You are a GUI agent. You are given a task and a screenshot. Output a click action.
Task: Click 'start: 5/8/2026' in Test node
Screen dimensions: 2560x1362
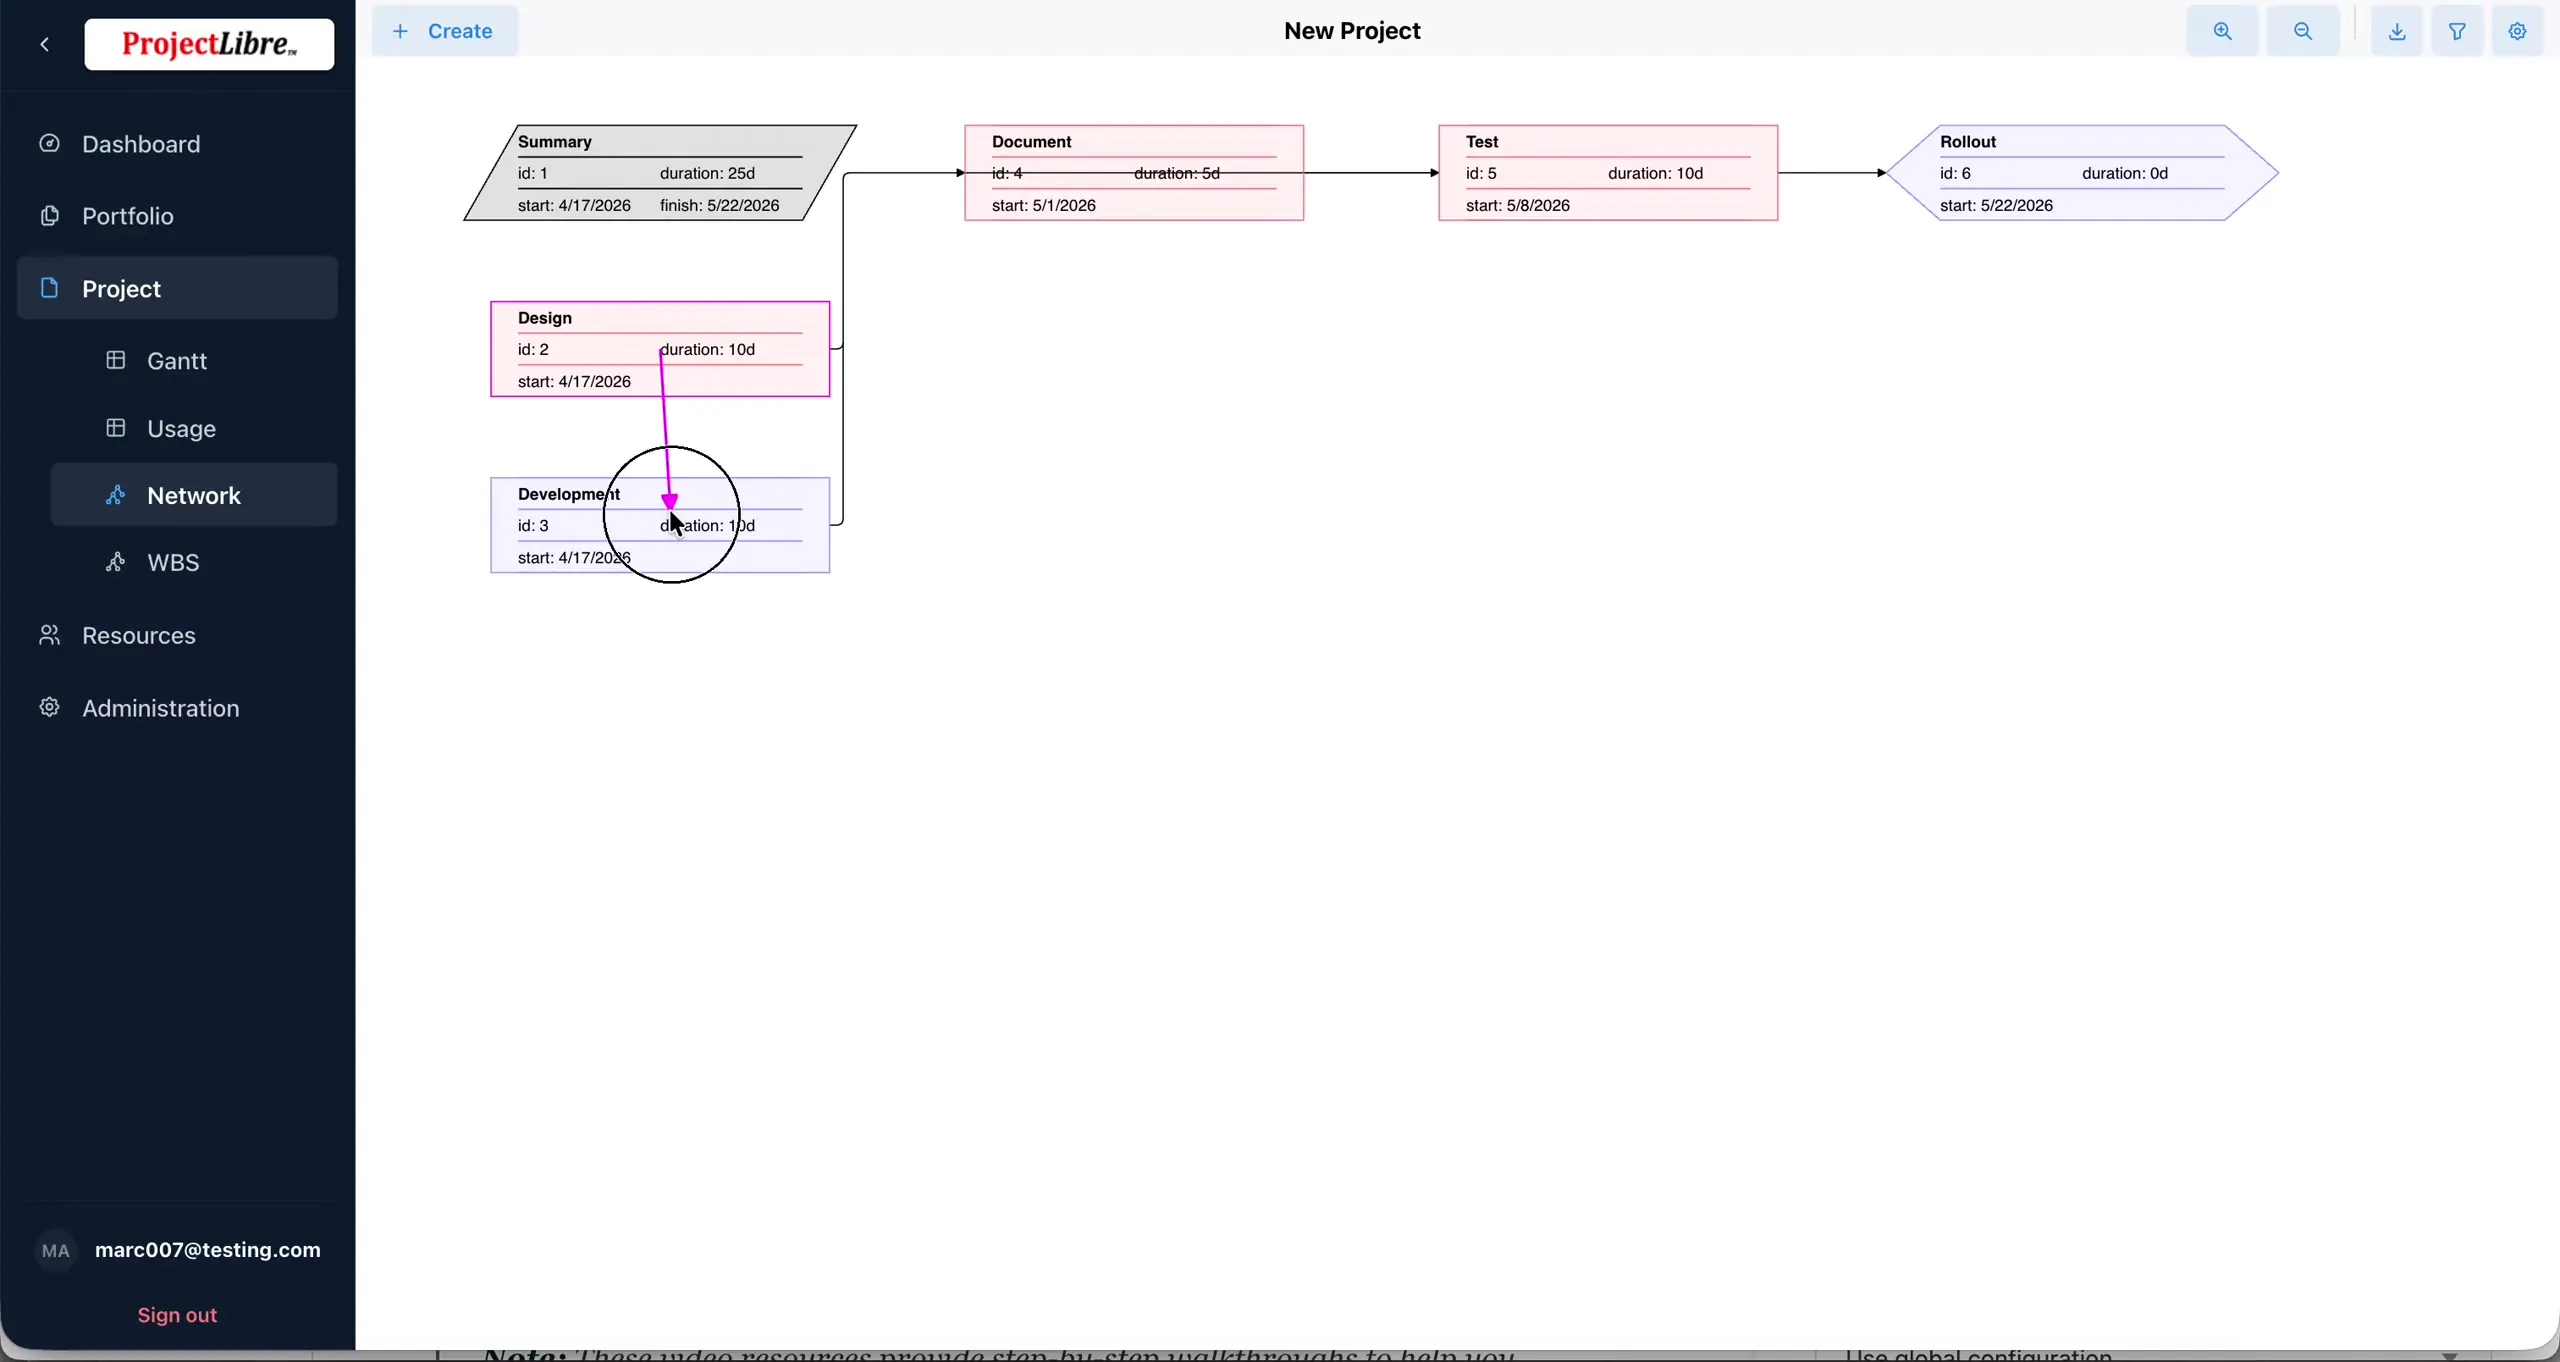click(1518, 205)
